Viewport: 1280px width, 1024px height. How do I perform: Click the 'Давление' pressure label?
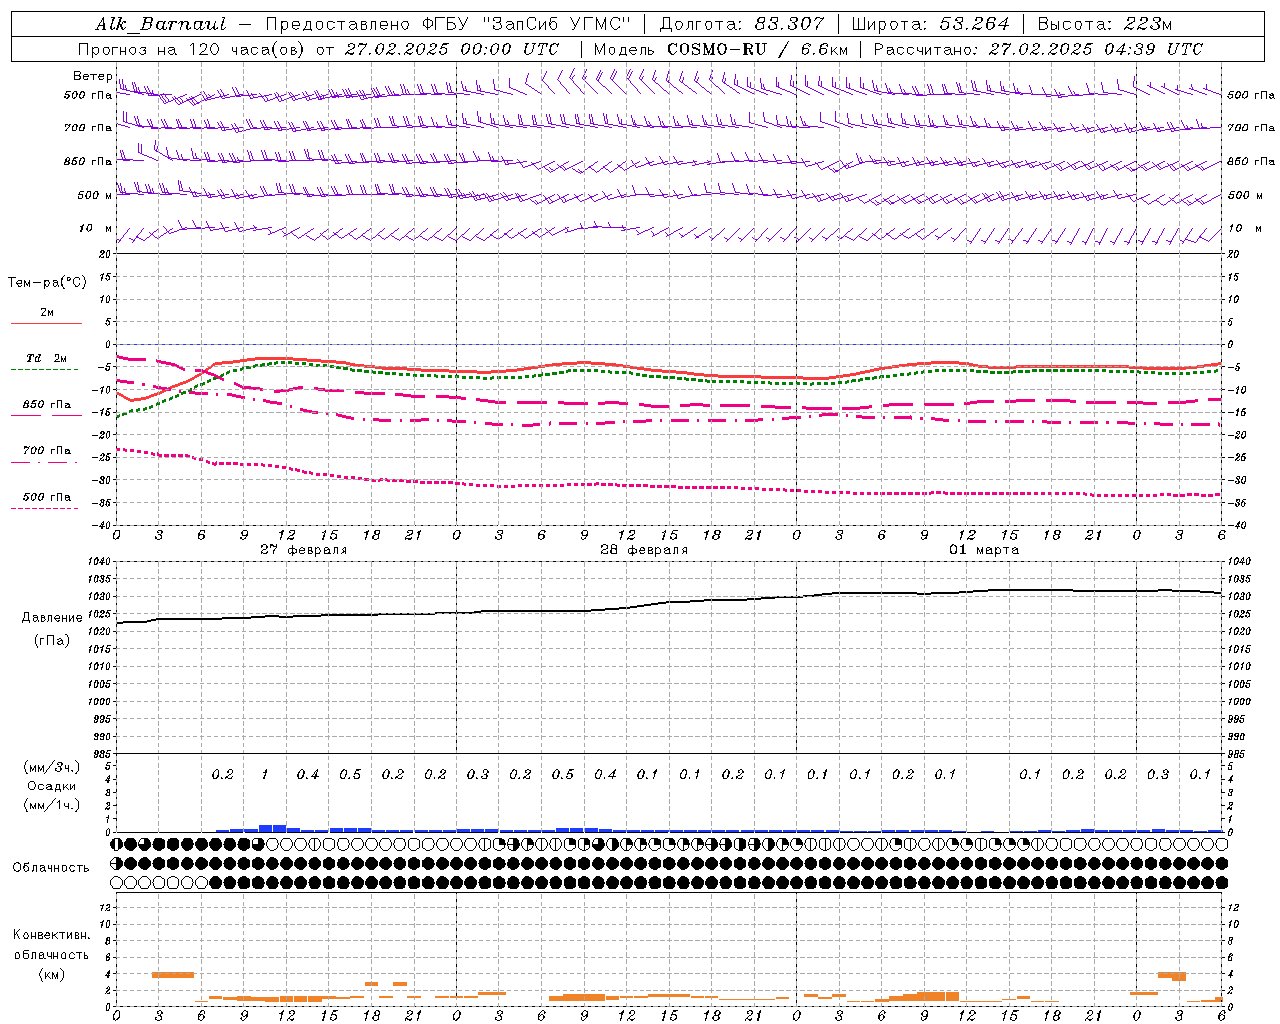pyautogui.click(x=52, y=618)
